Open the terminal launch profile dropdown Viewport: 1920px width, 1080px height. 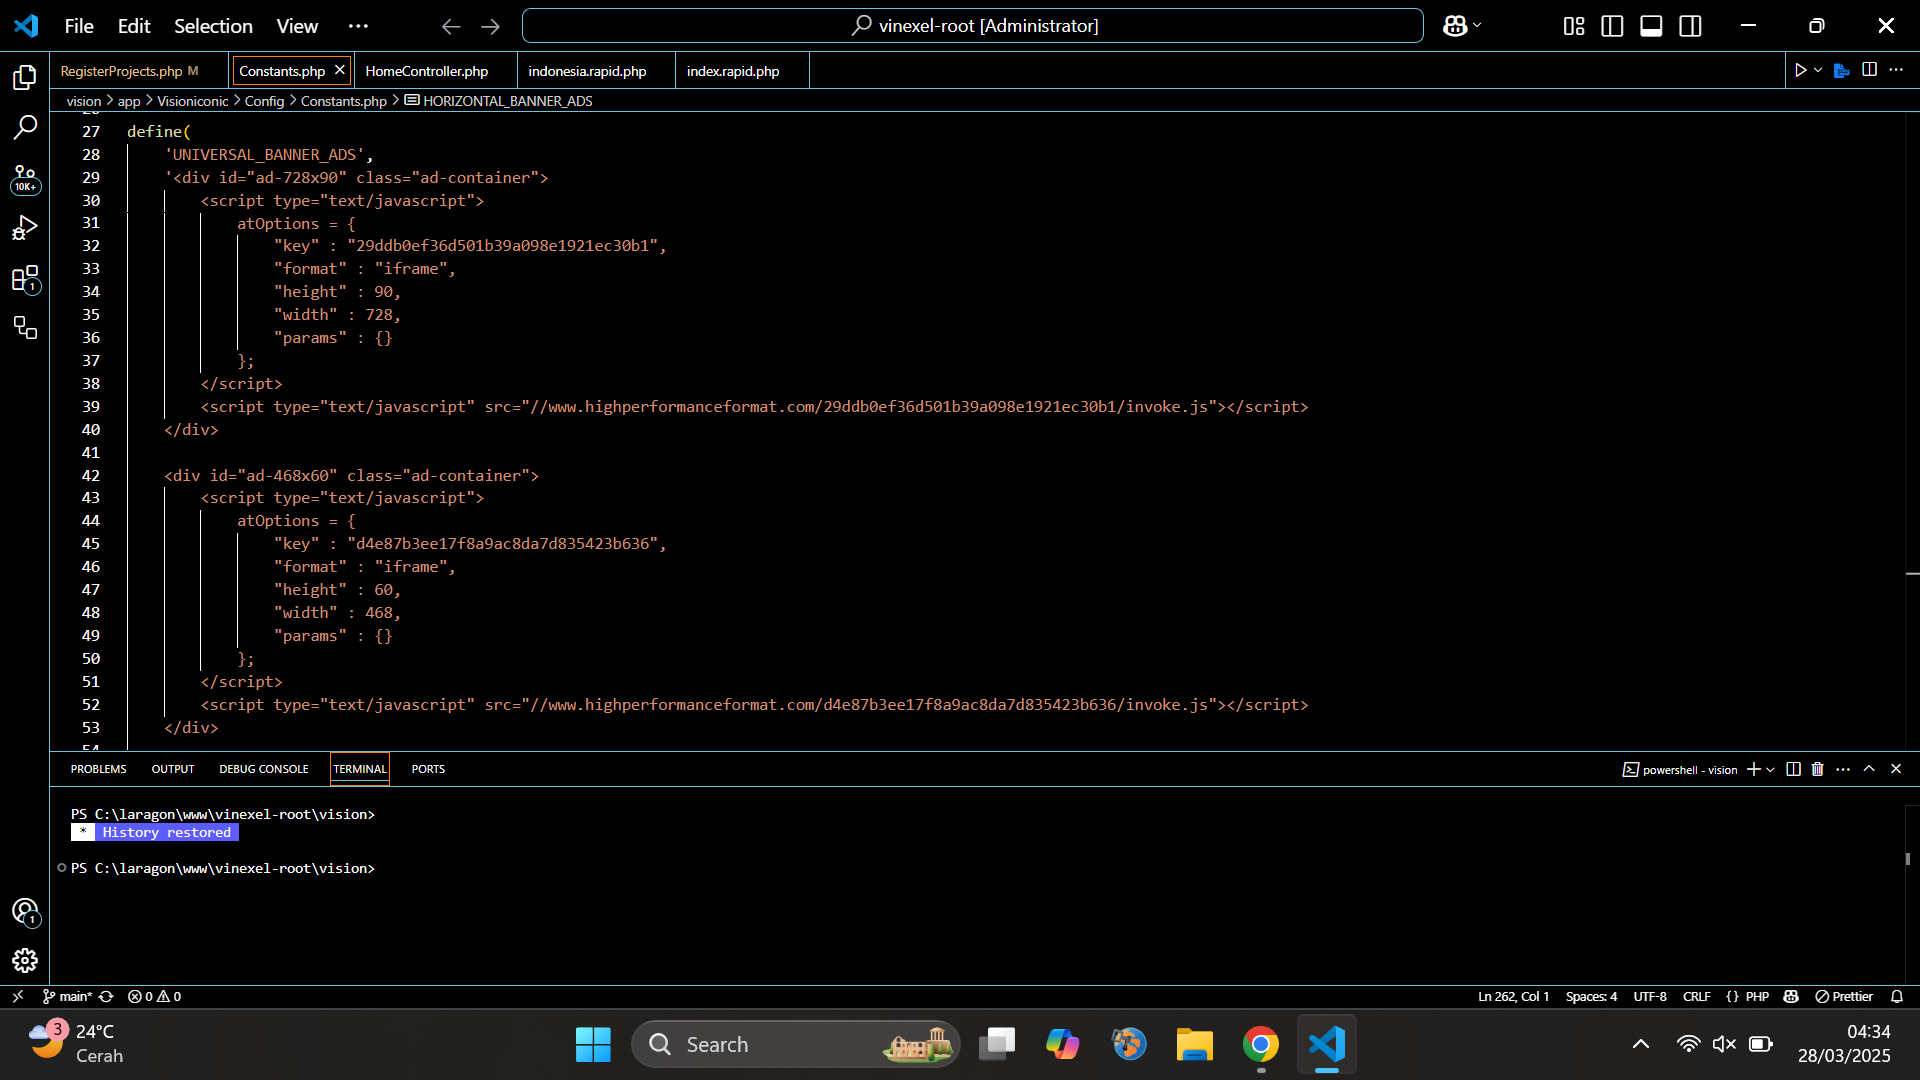[x=1771, y=769]
